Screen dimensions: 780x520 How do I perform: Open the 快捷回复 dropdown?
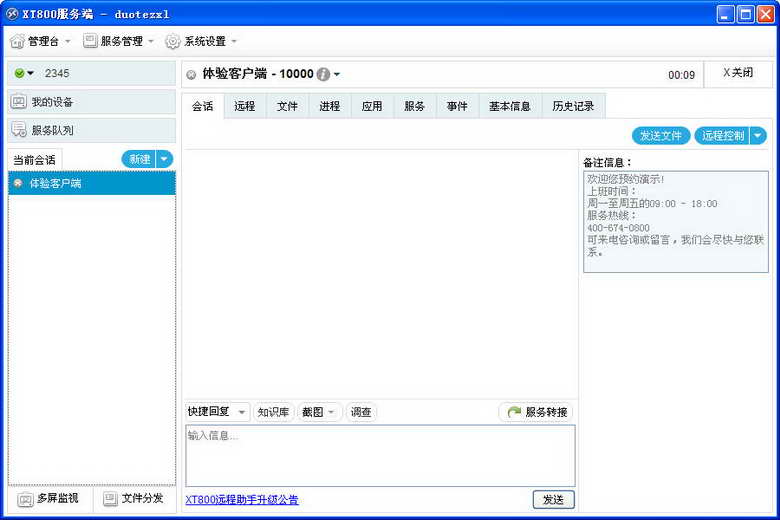(217, 412)
